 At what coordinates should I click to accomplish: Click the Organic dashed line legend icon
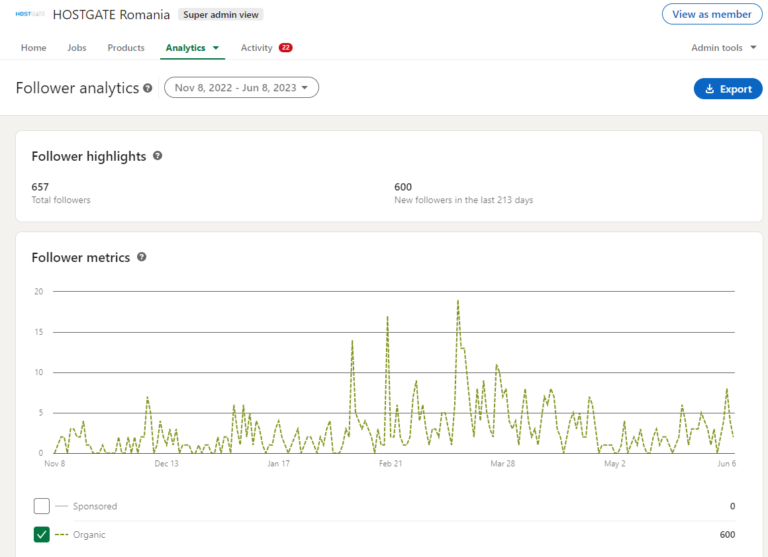pos(62,535)
